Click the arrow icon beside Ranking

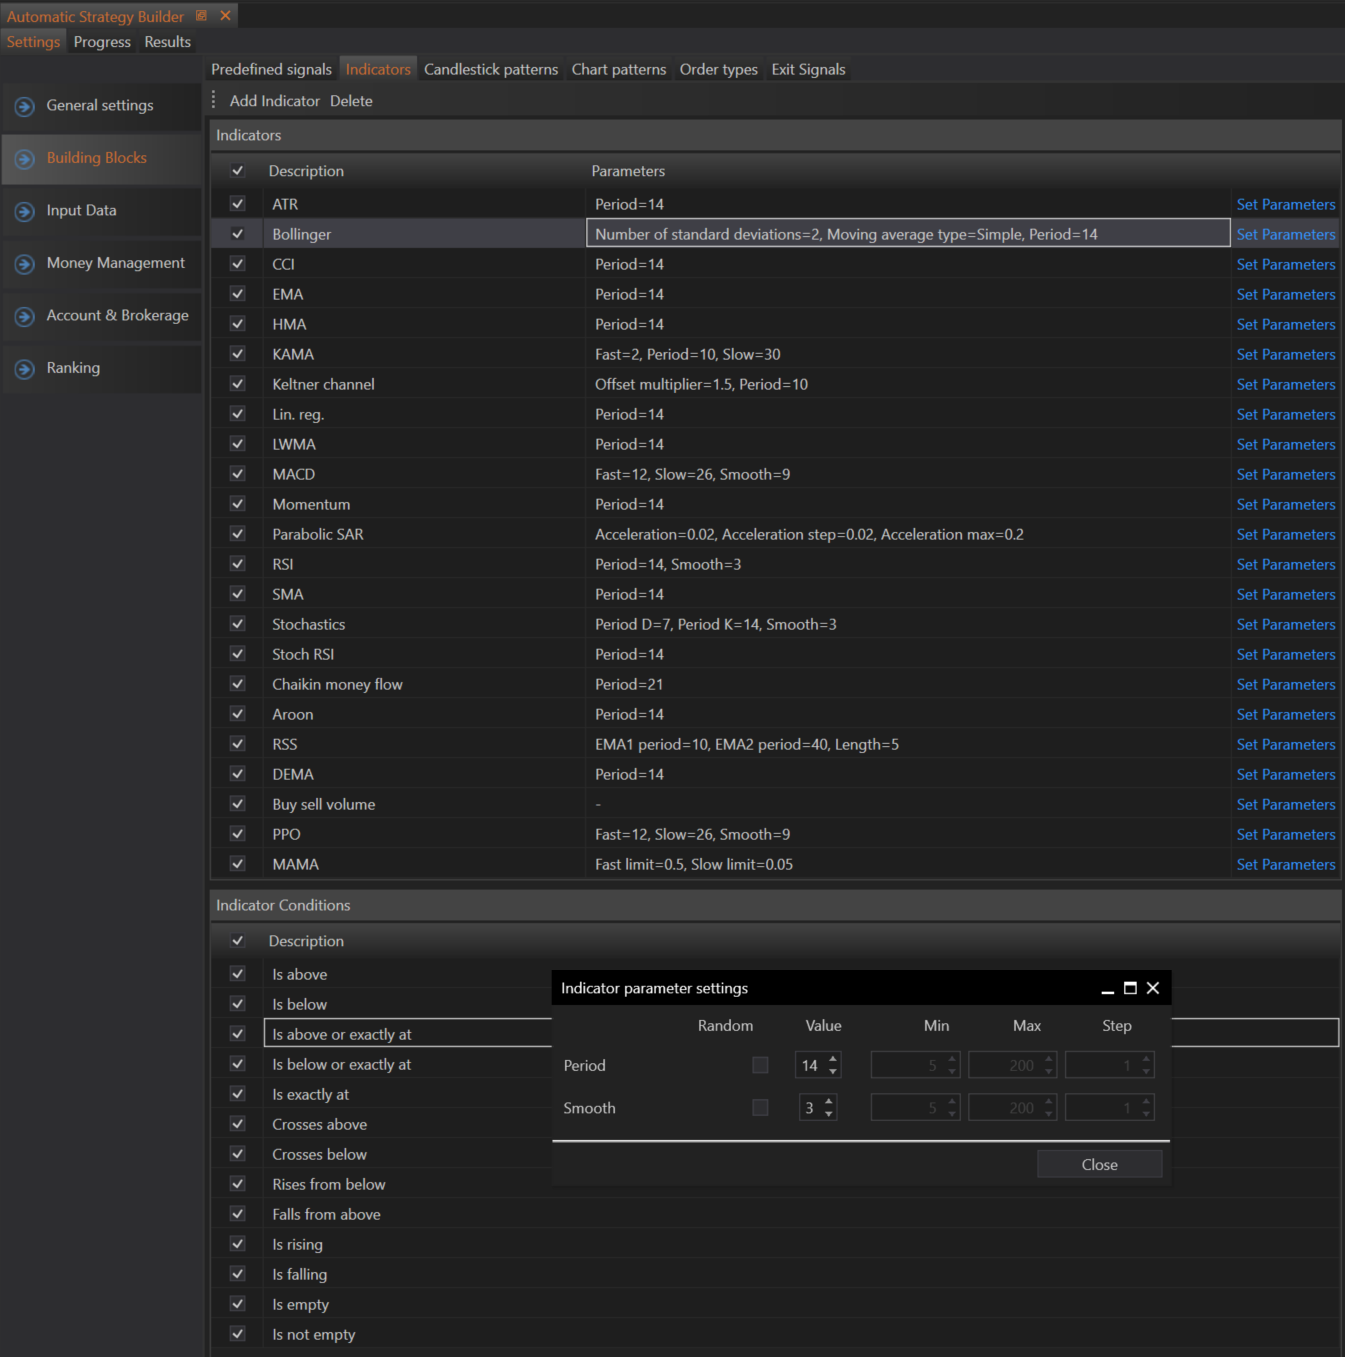(25, 369)
